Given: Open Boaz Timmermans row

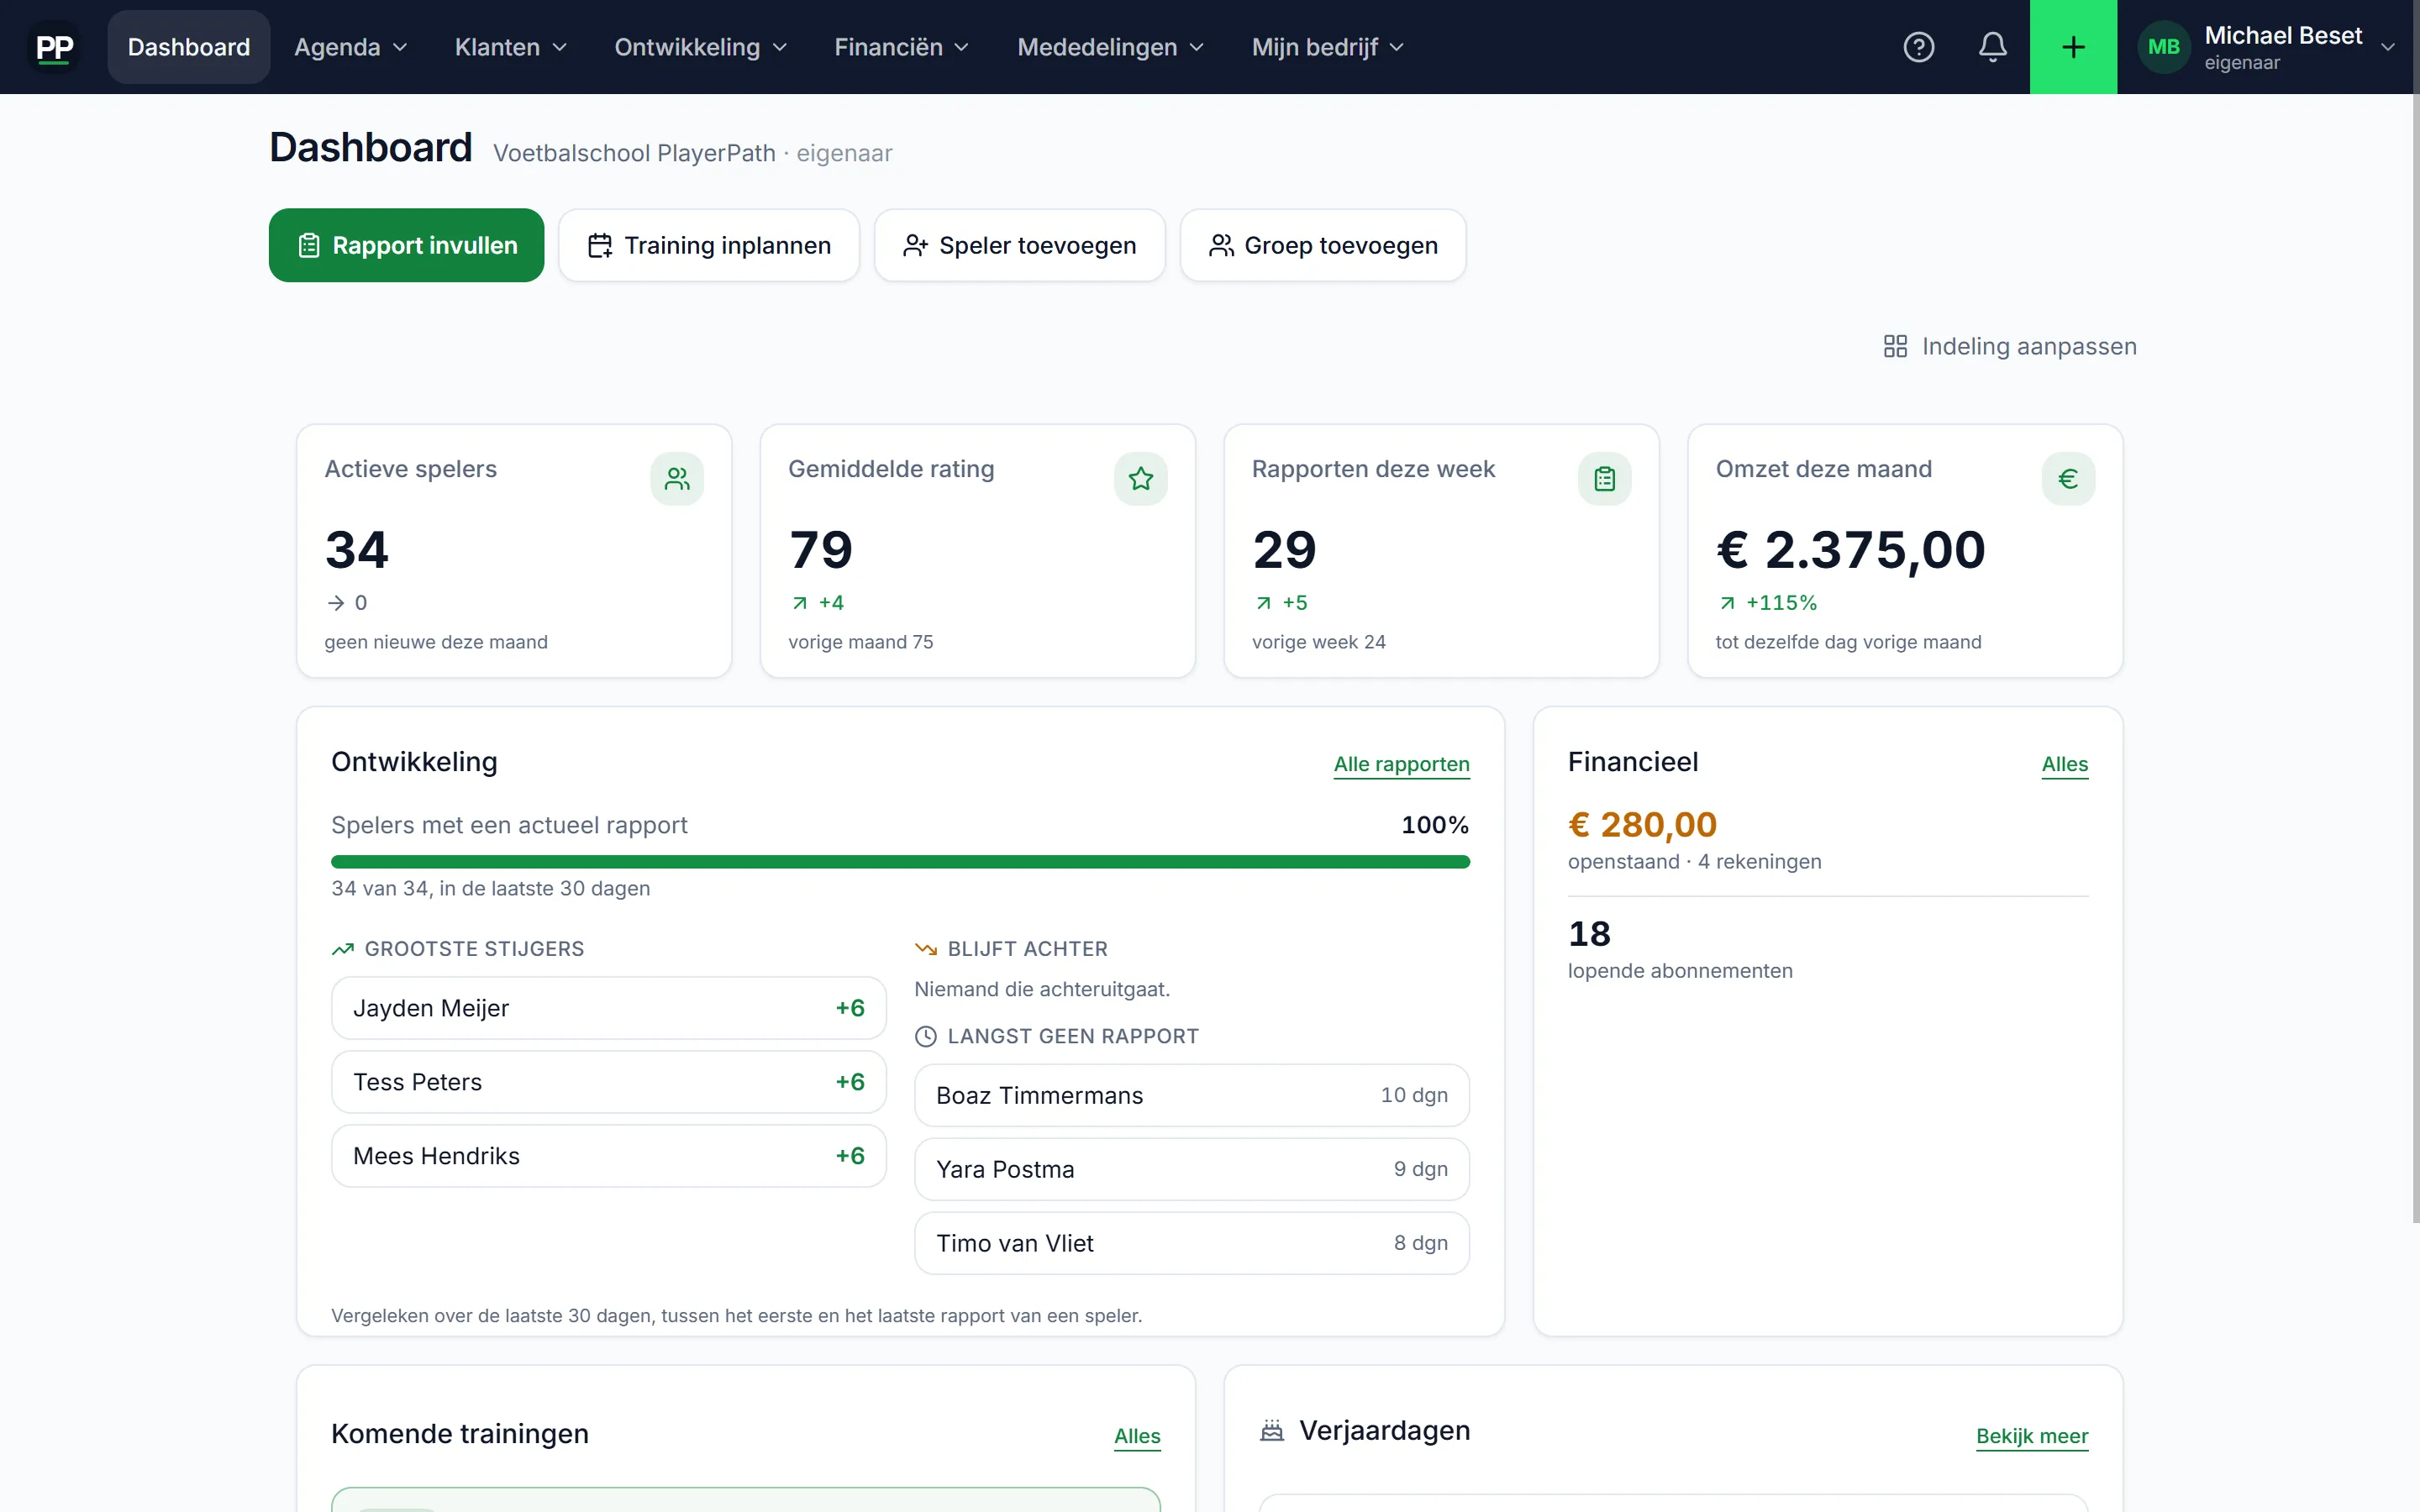Looking at the screenshot, I should point(1192,1095).
